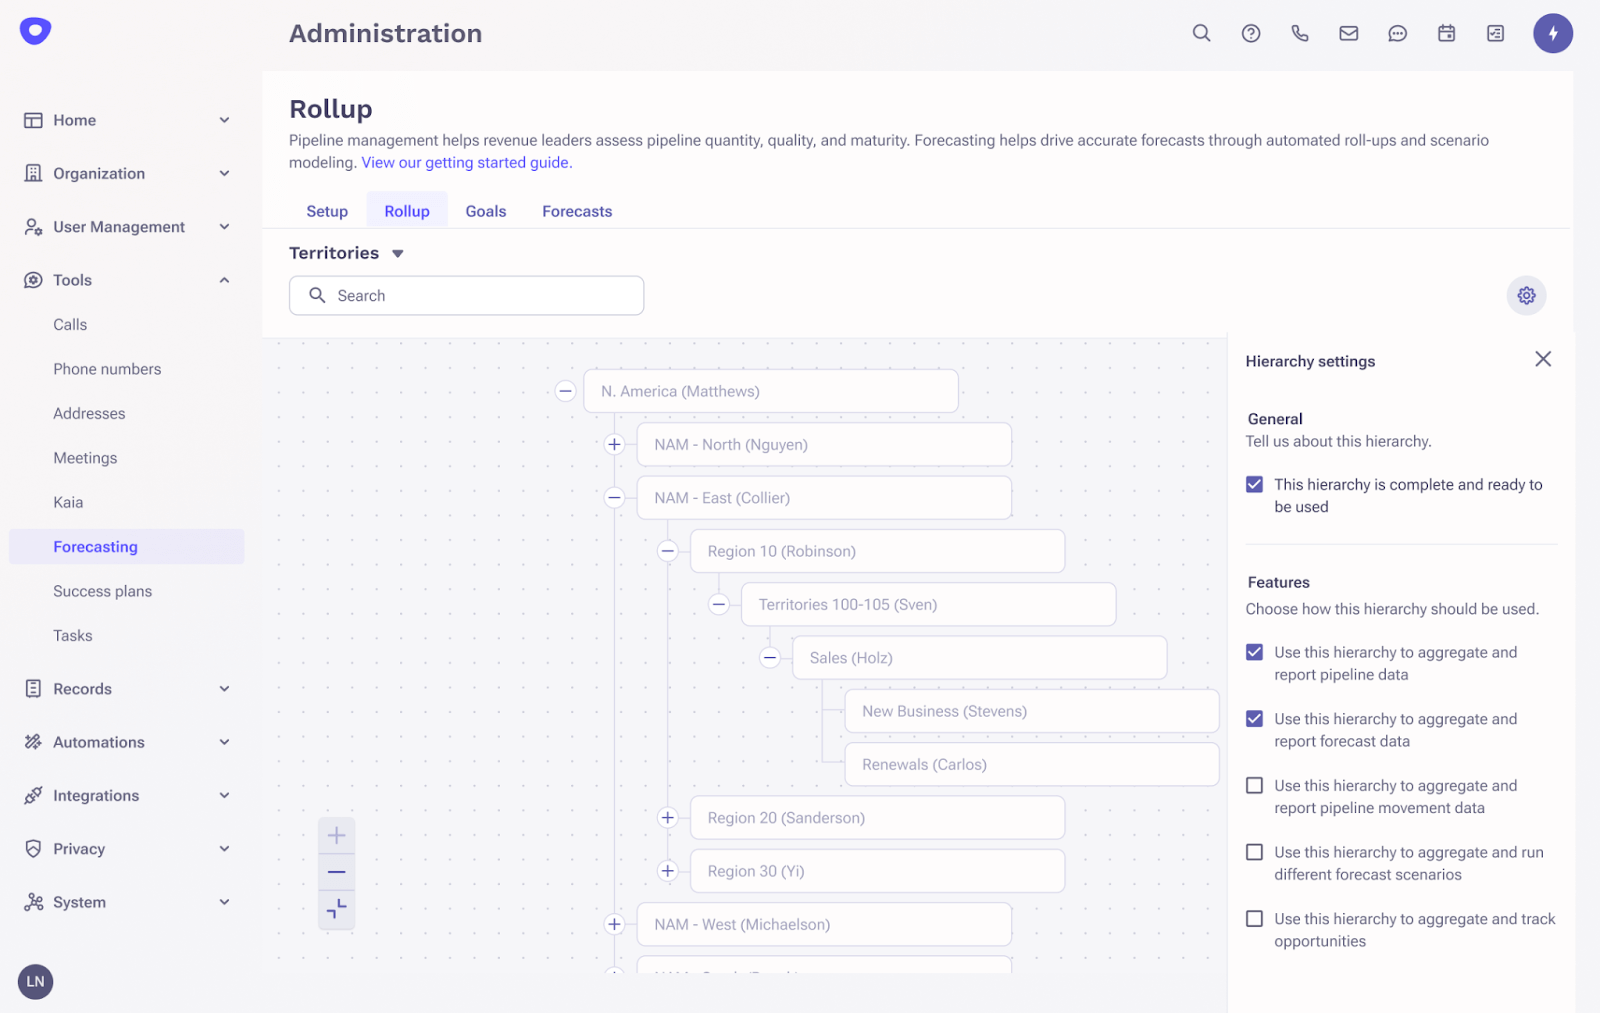Screen dimensions: 1600x1013
Task: Click the zoom-out minus control on the canvas
Action: pos(336,871)
